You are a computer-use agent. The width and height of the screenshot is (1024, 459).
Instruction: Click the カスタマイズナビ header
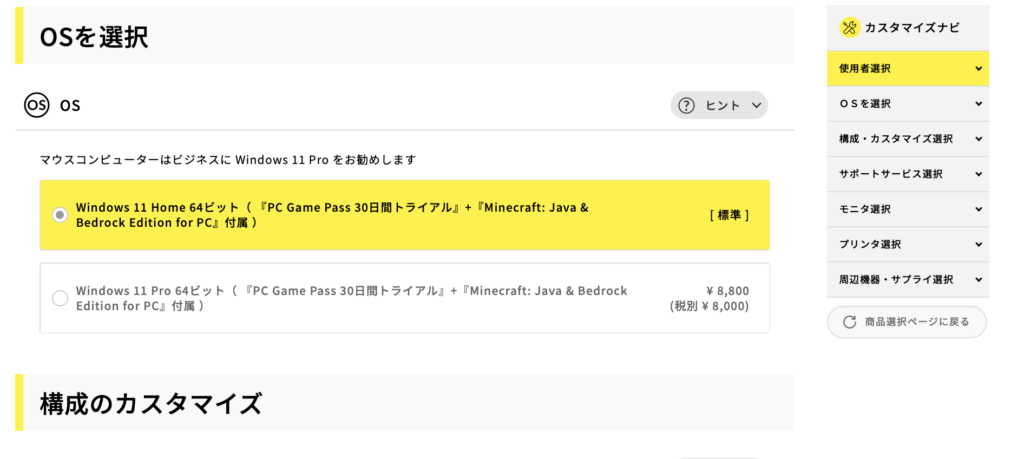tap(910, 28)
